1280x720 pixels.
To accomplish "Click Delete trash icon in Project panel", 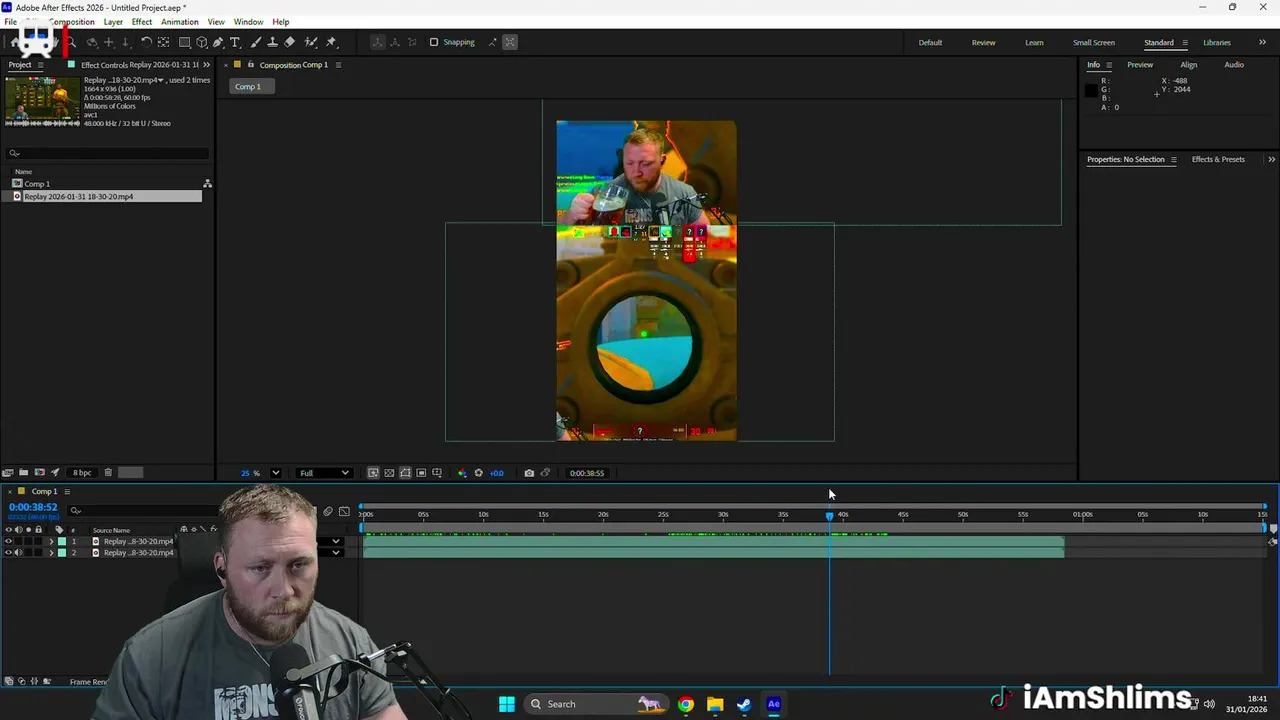I will [x=108, y=472].
